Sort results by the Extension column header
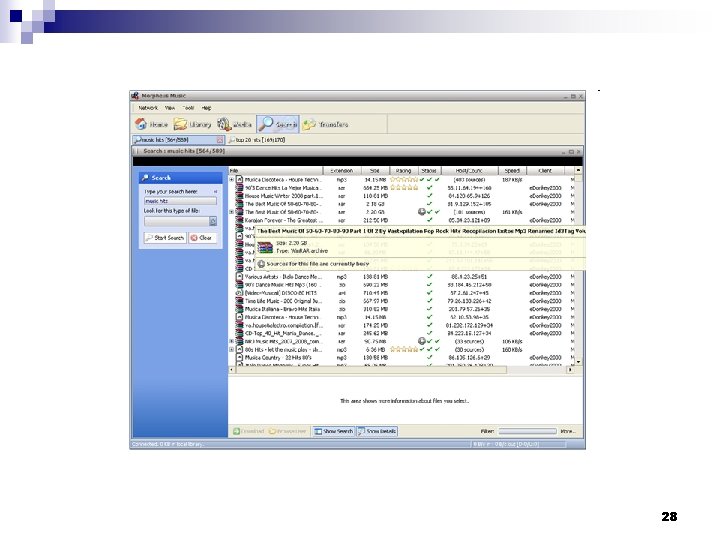The height and width of the screenshot is (540, 720). [342, 171]
